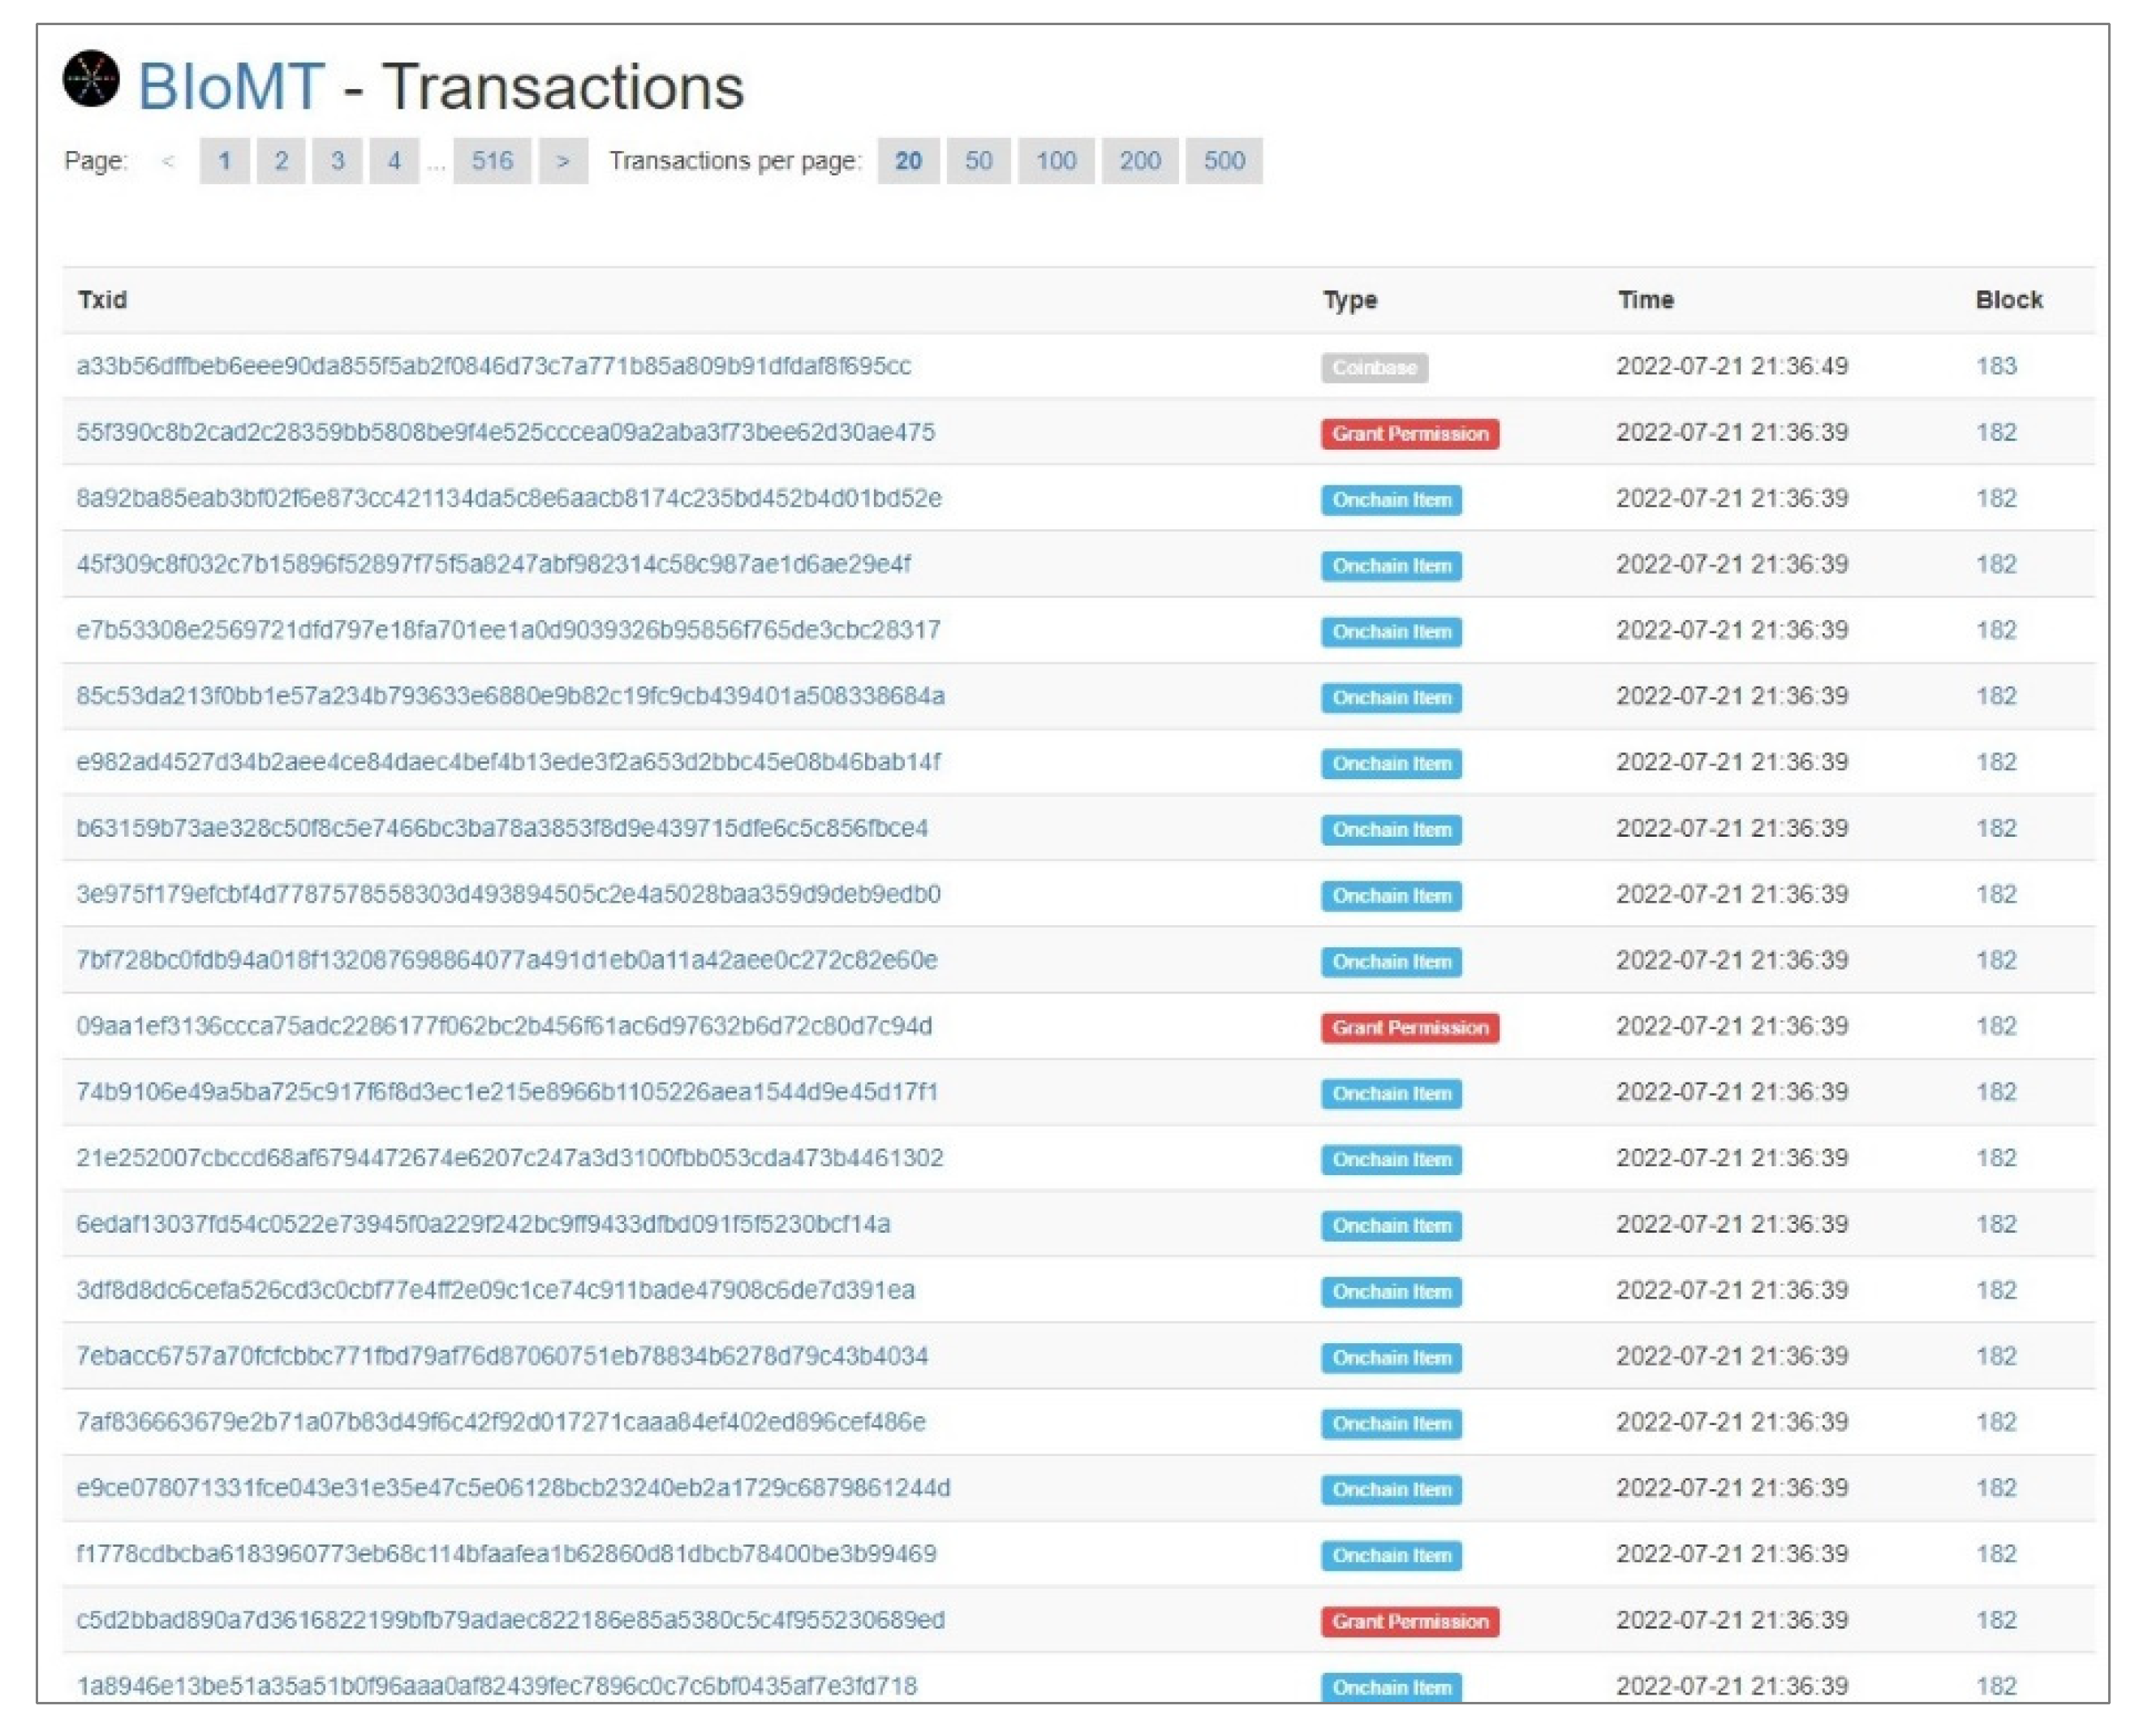2139x1736 pixels.
Task: Go to next page arrow
Action: tap(562, 161)
